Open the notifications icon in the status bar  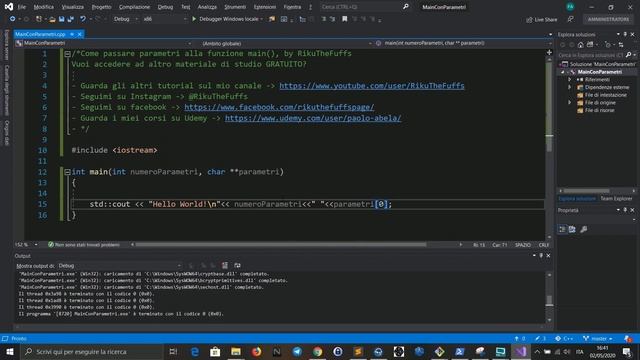(628, 338)
